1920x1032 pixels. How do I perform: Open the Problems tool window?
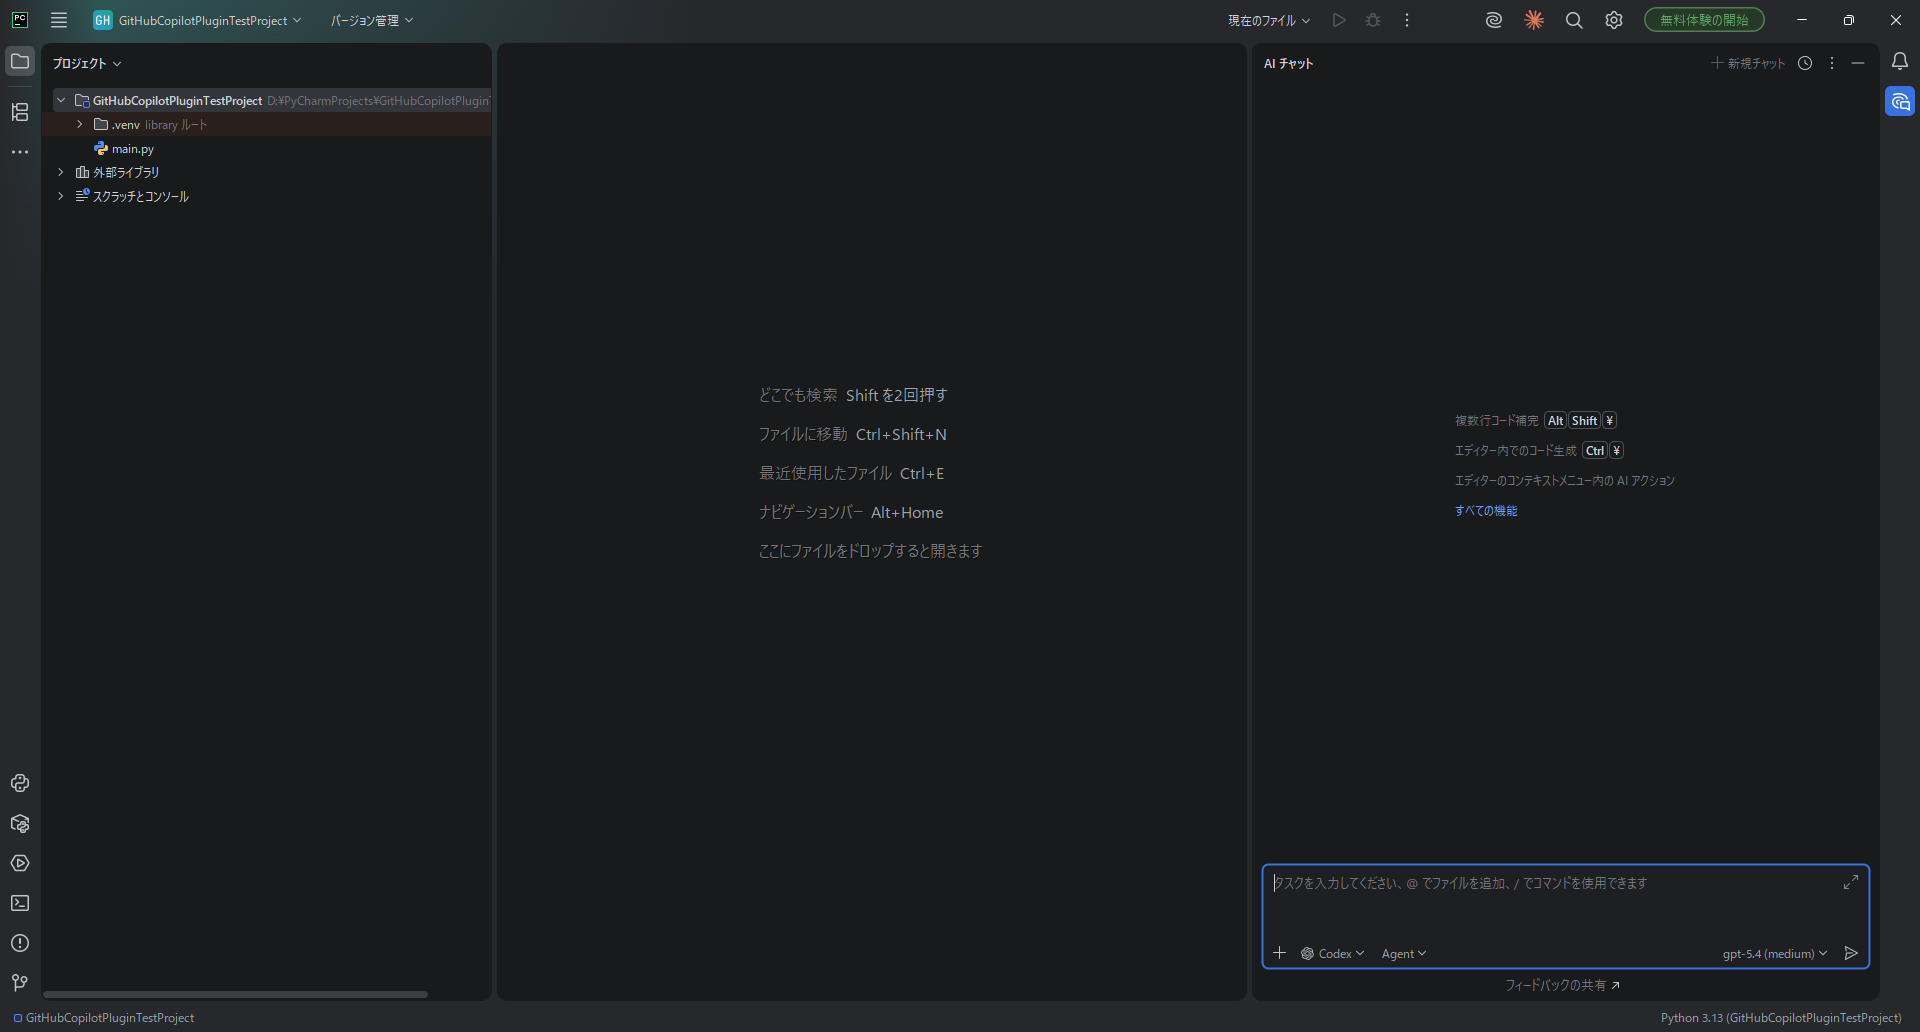[20, 943]
